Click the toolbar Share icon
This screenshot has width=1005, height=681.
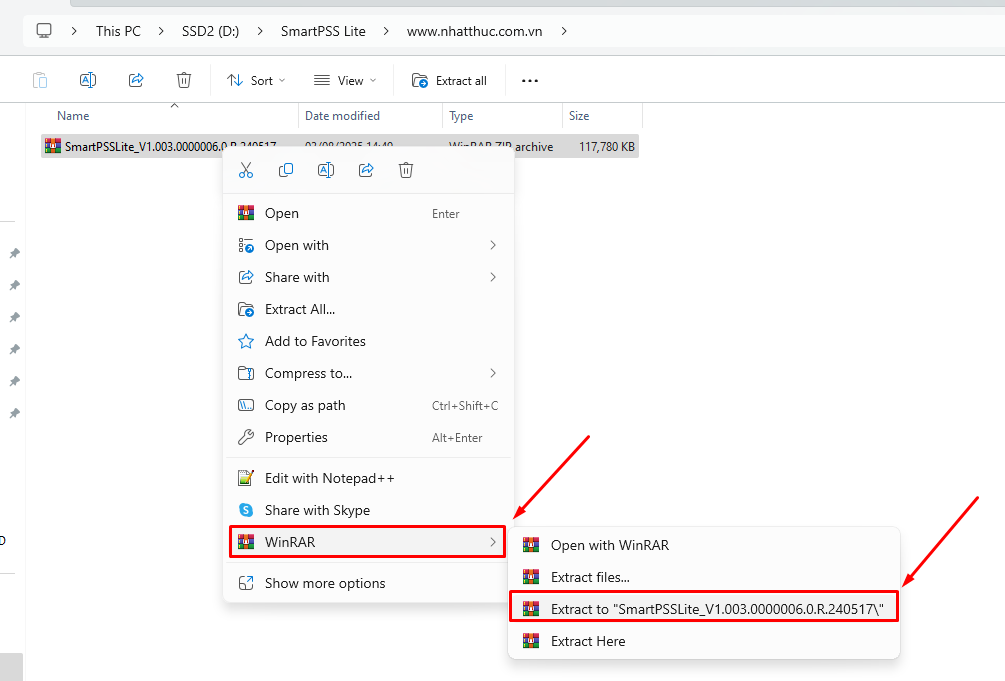tap(136, 80)
